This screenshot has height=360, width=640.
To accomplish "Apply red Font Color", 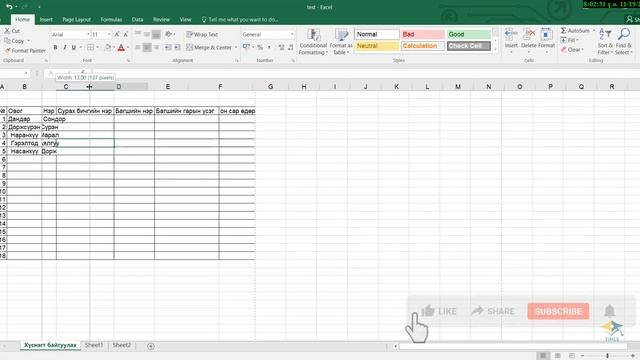I will pyautogui.click(x=121, y=47).
